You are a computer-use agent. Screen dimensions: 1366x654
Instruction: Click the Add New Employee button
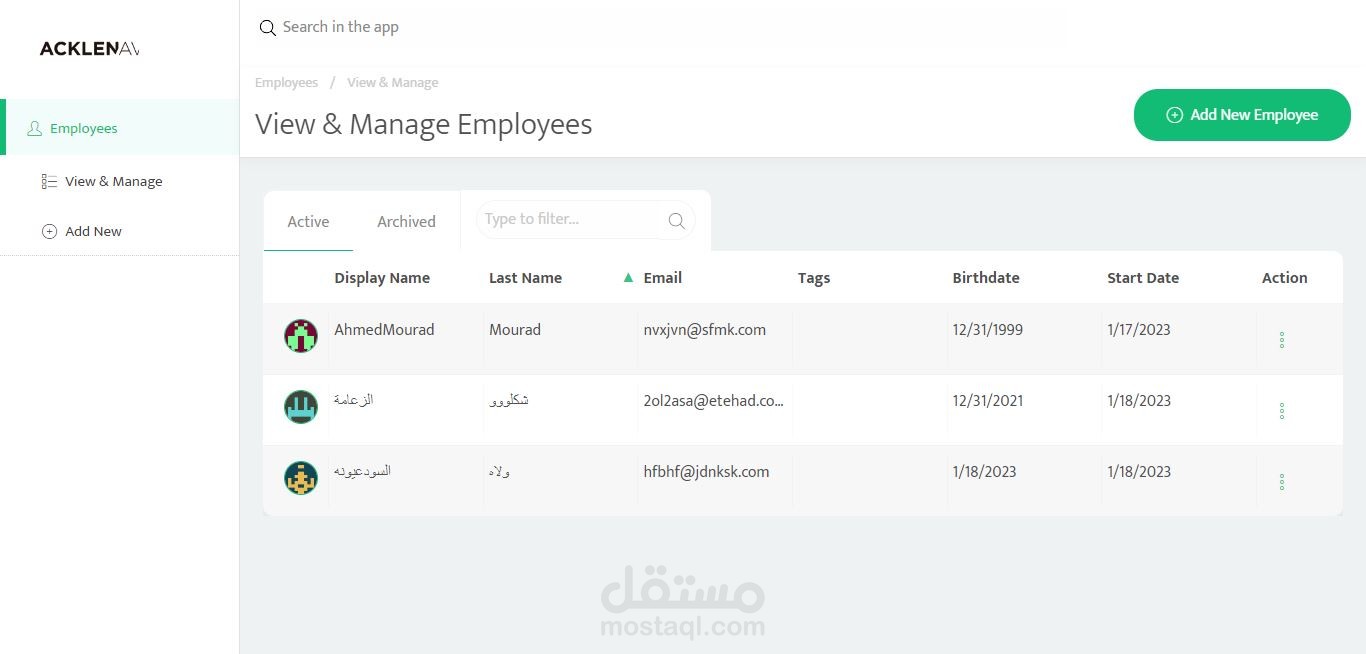coord(1242,115)
